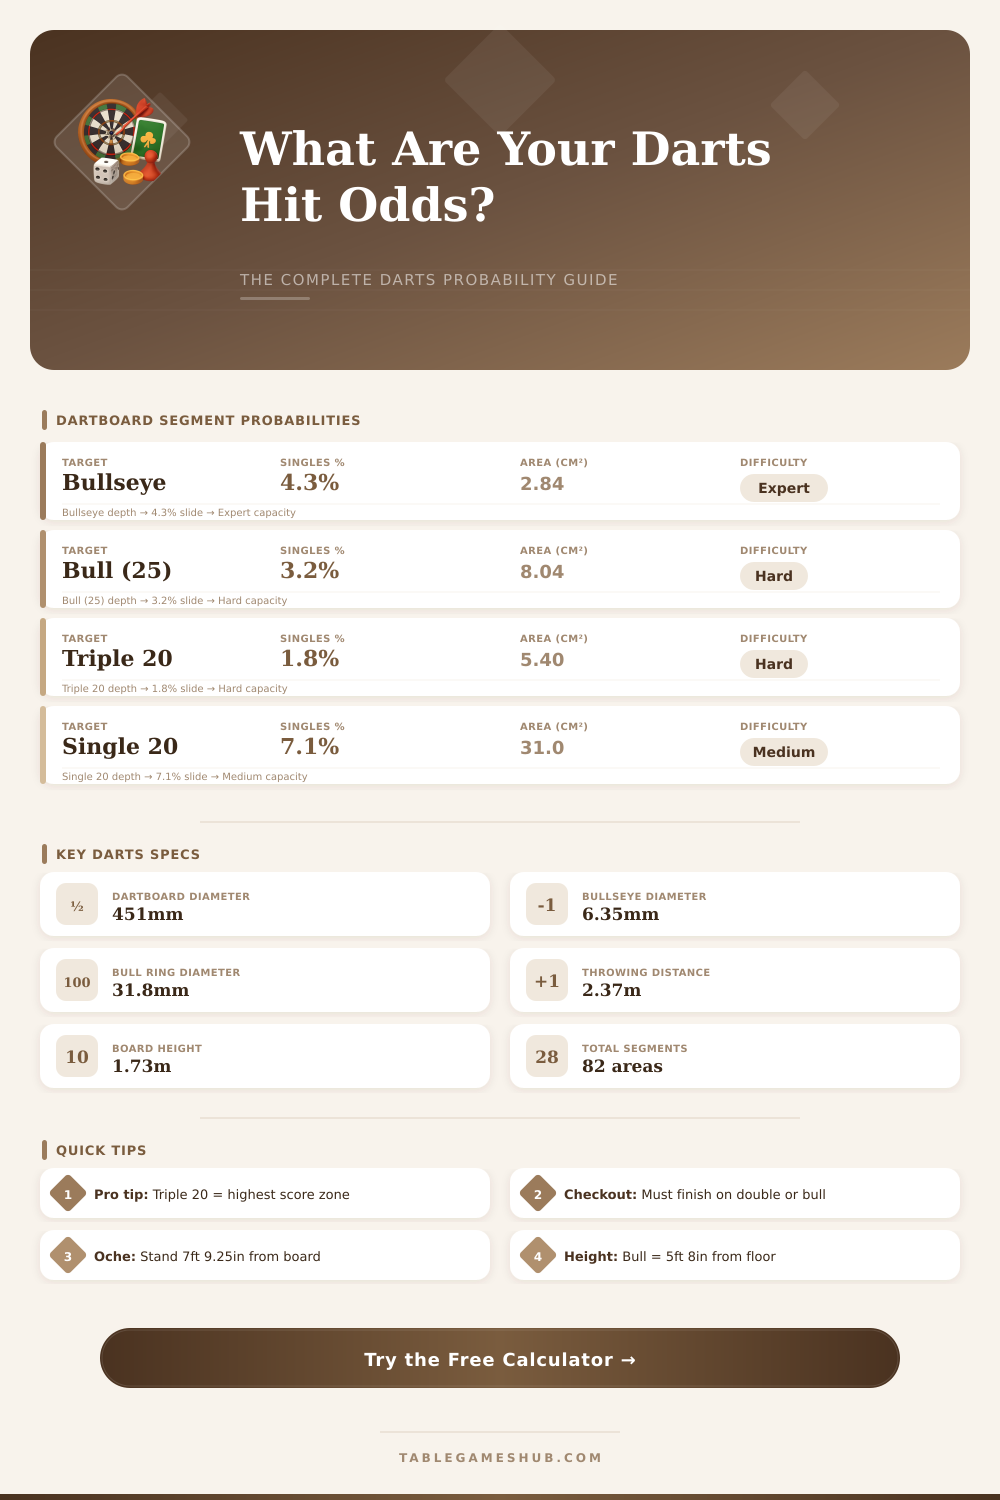Click the 28 icon beside Total Segments

pyautogui.click(x=547, y=1057)
